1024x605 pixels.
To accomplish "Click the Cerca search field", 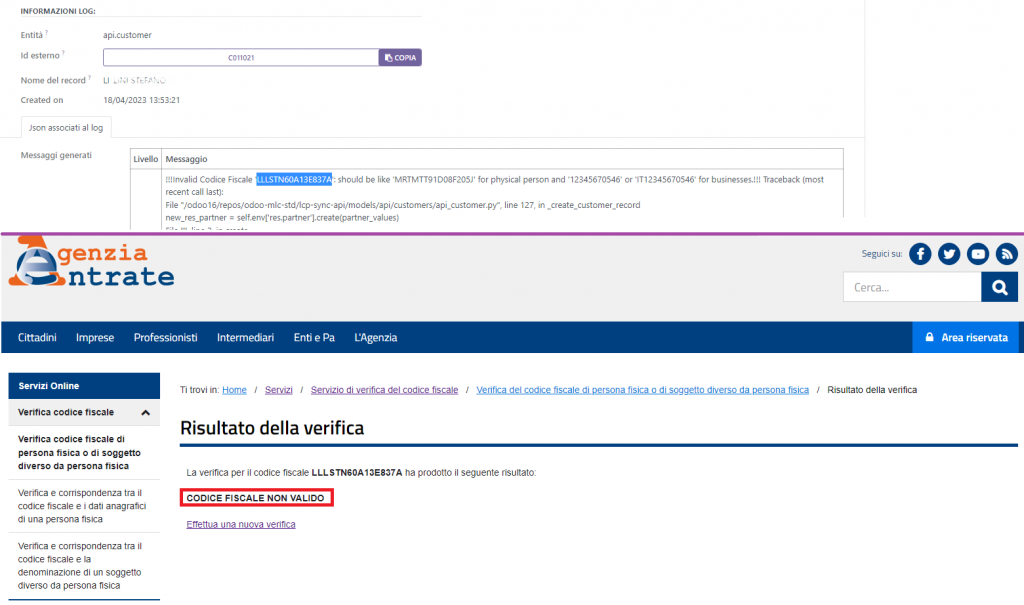I will tap(912, 288).
